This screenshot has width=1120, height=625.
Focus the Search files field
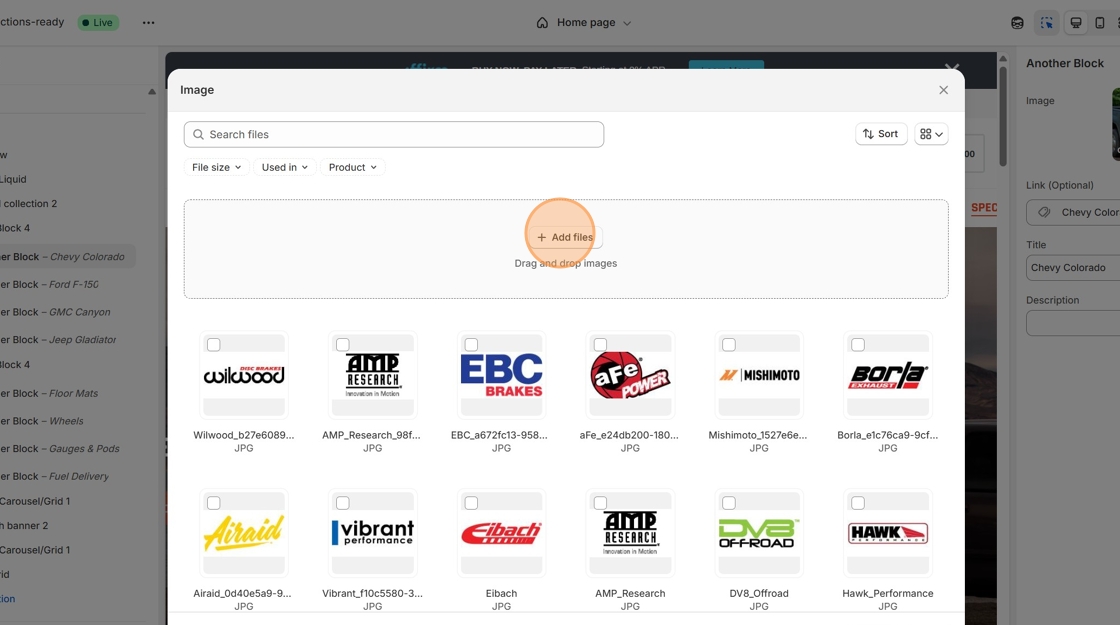pos(394,134)
